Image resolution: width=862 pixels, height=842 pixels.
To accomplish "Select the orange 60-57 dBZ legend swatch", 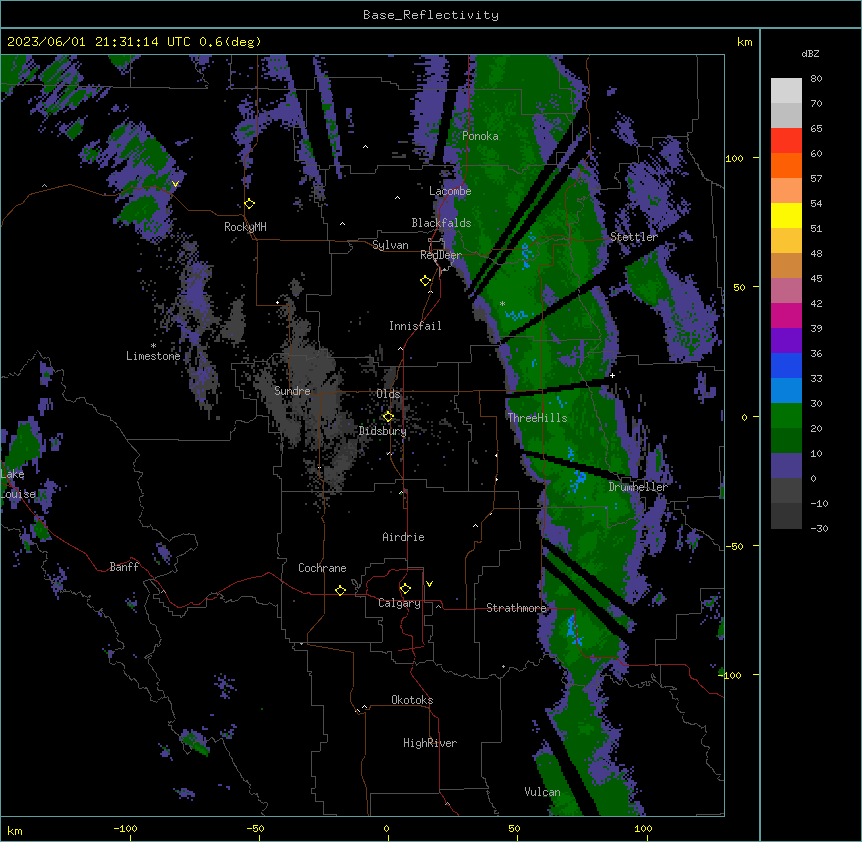I will coord(786,165).
